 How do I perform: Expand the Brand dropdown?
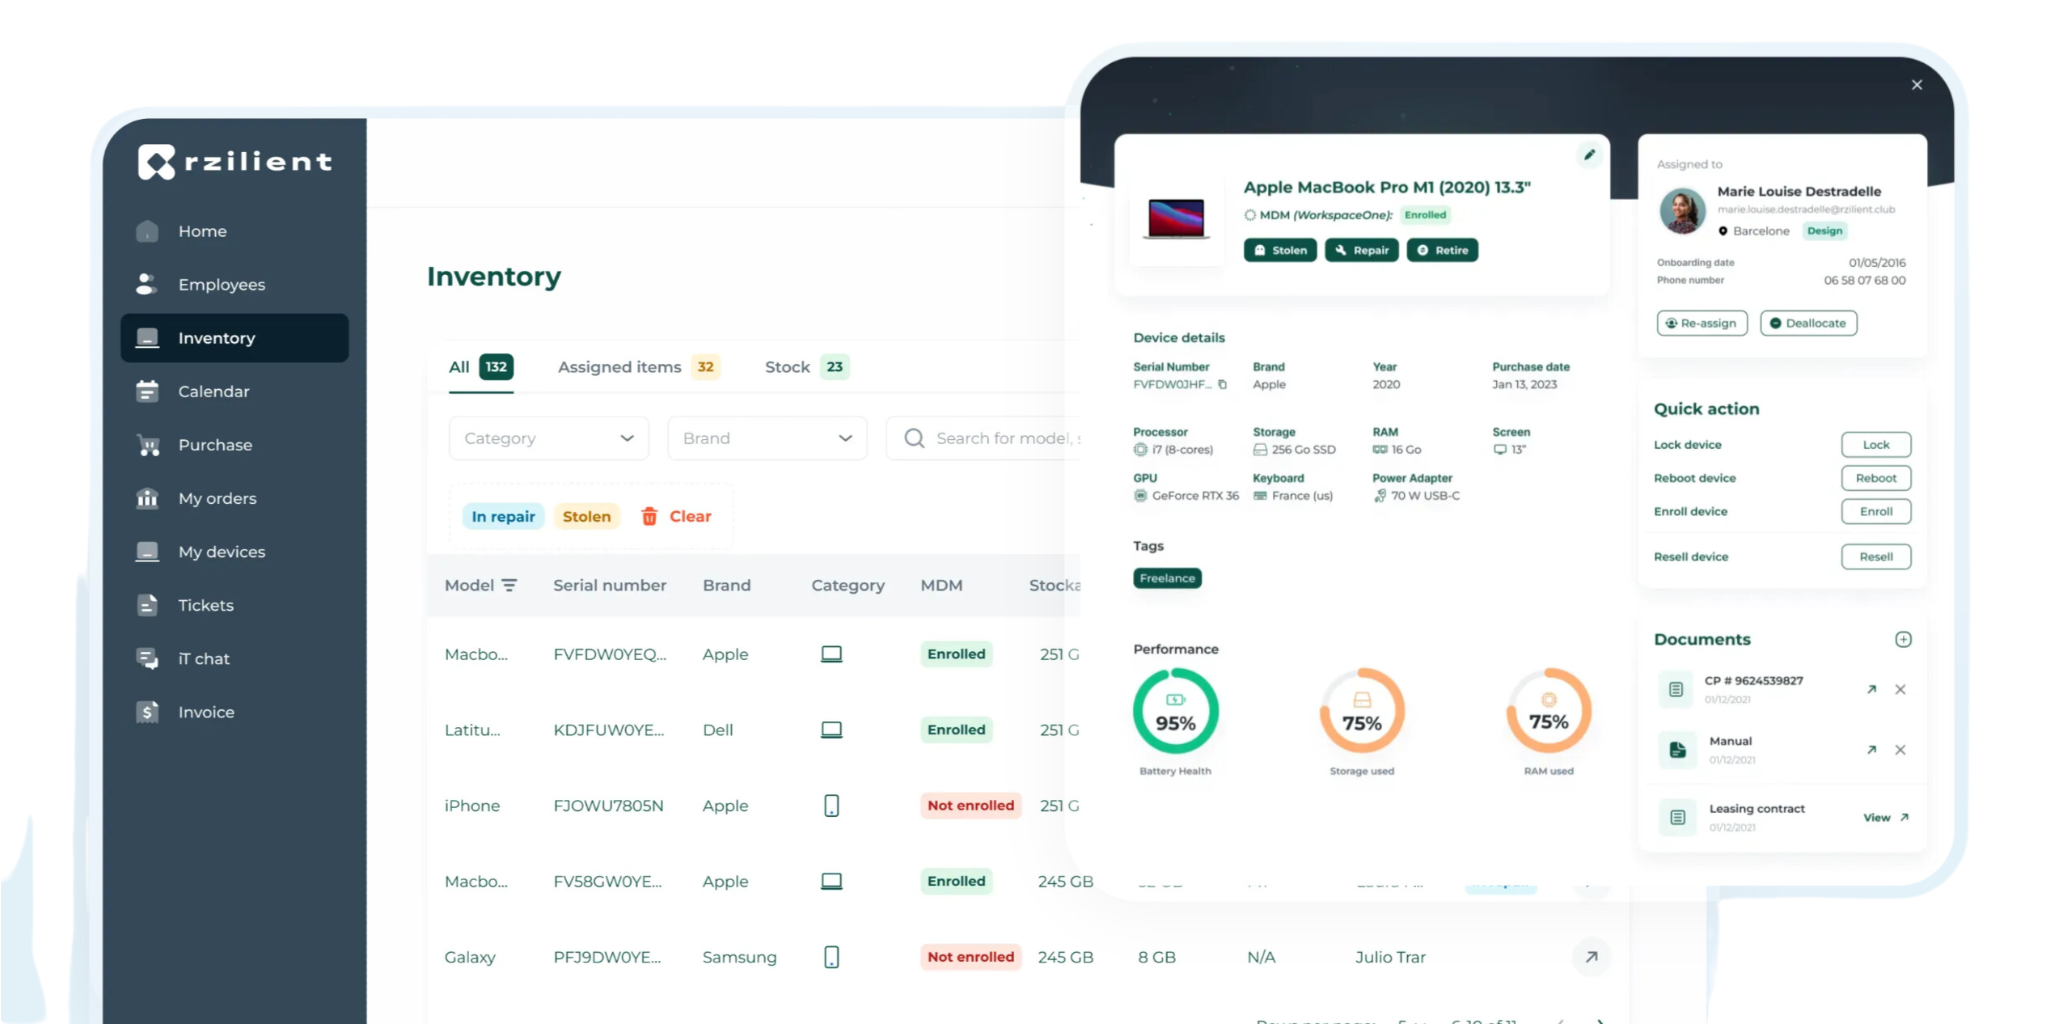(x=767, y=438)
